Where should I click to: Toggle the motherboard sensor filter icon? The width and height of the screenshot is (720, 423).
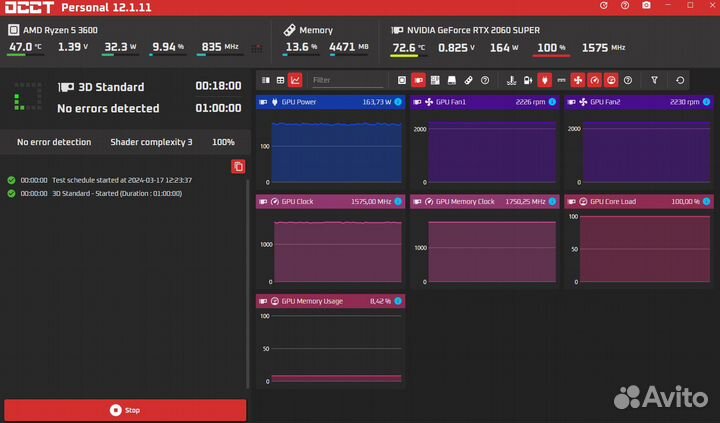(x=435, y=80)
